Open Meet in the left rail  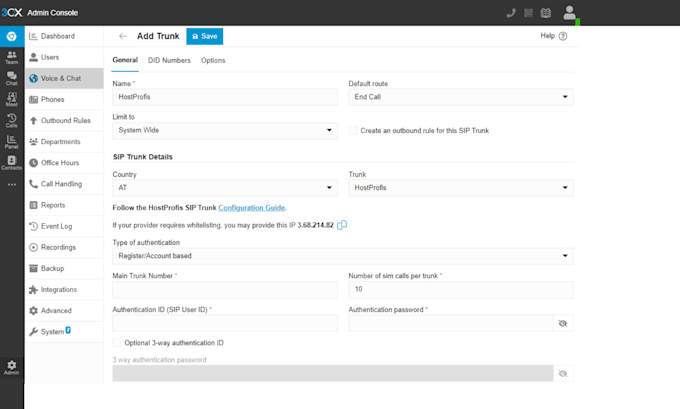[12, 99]
